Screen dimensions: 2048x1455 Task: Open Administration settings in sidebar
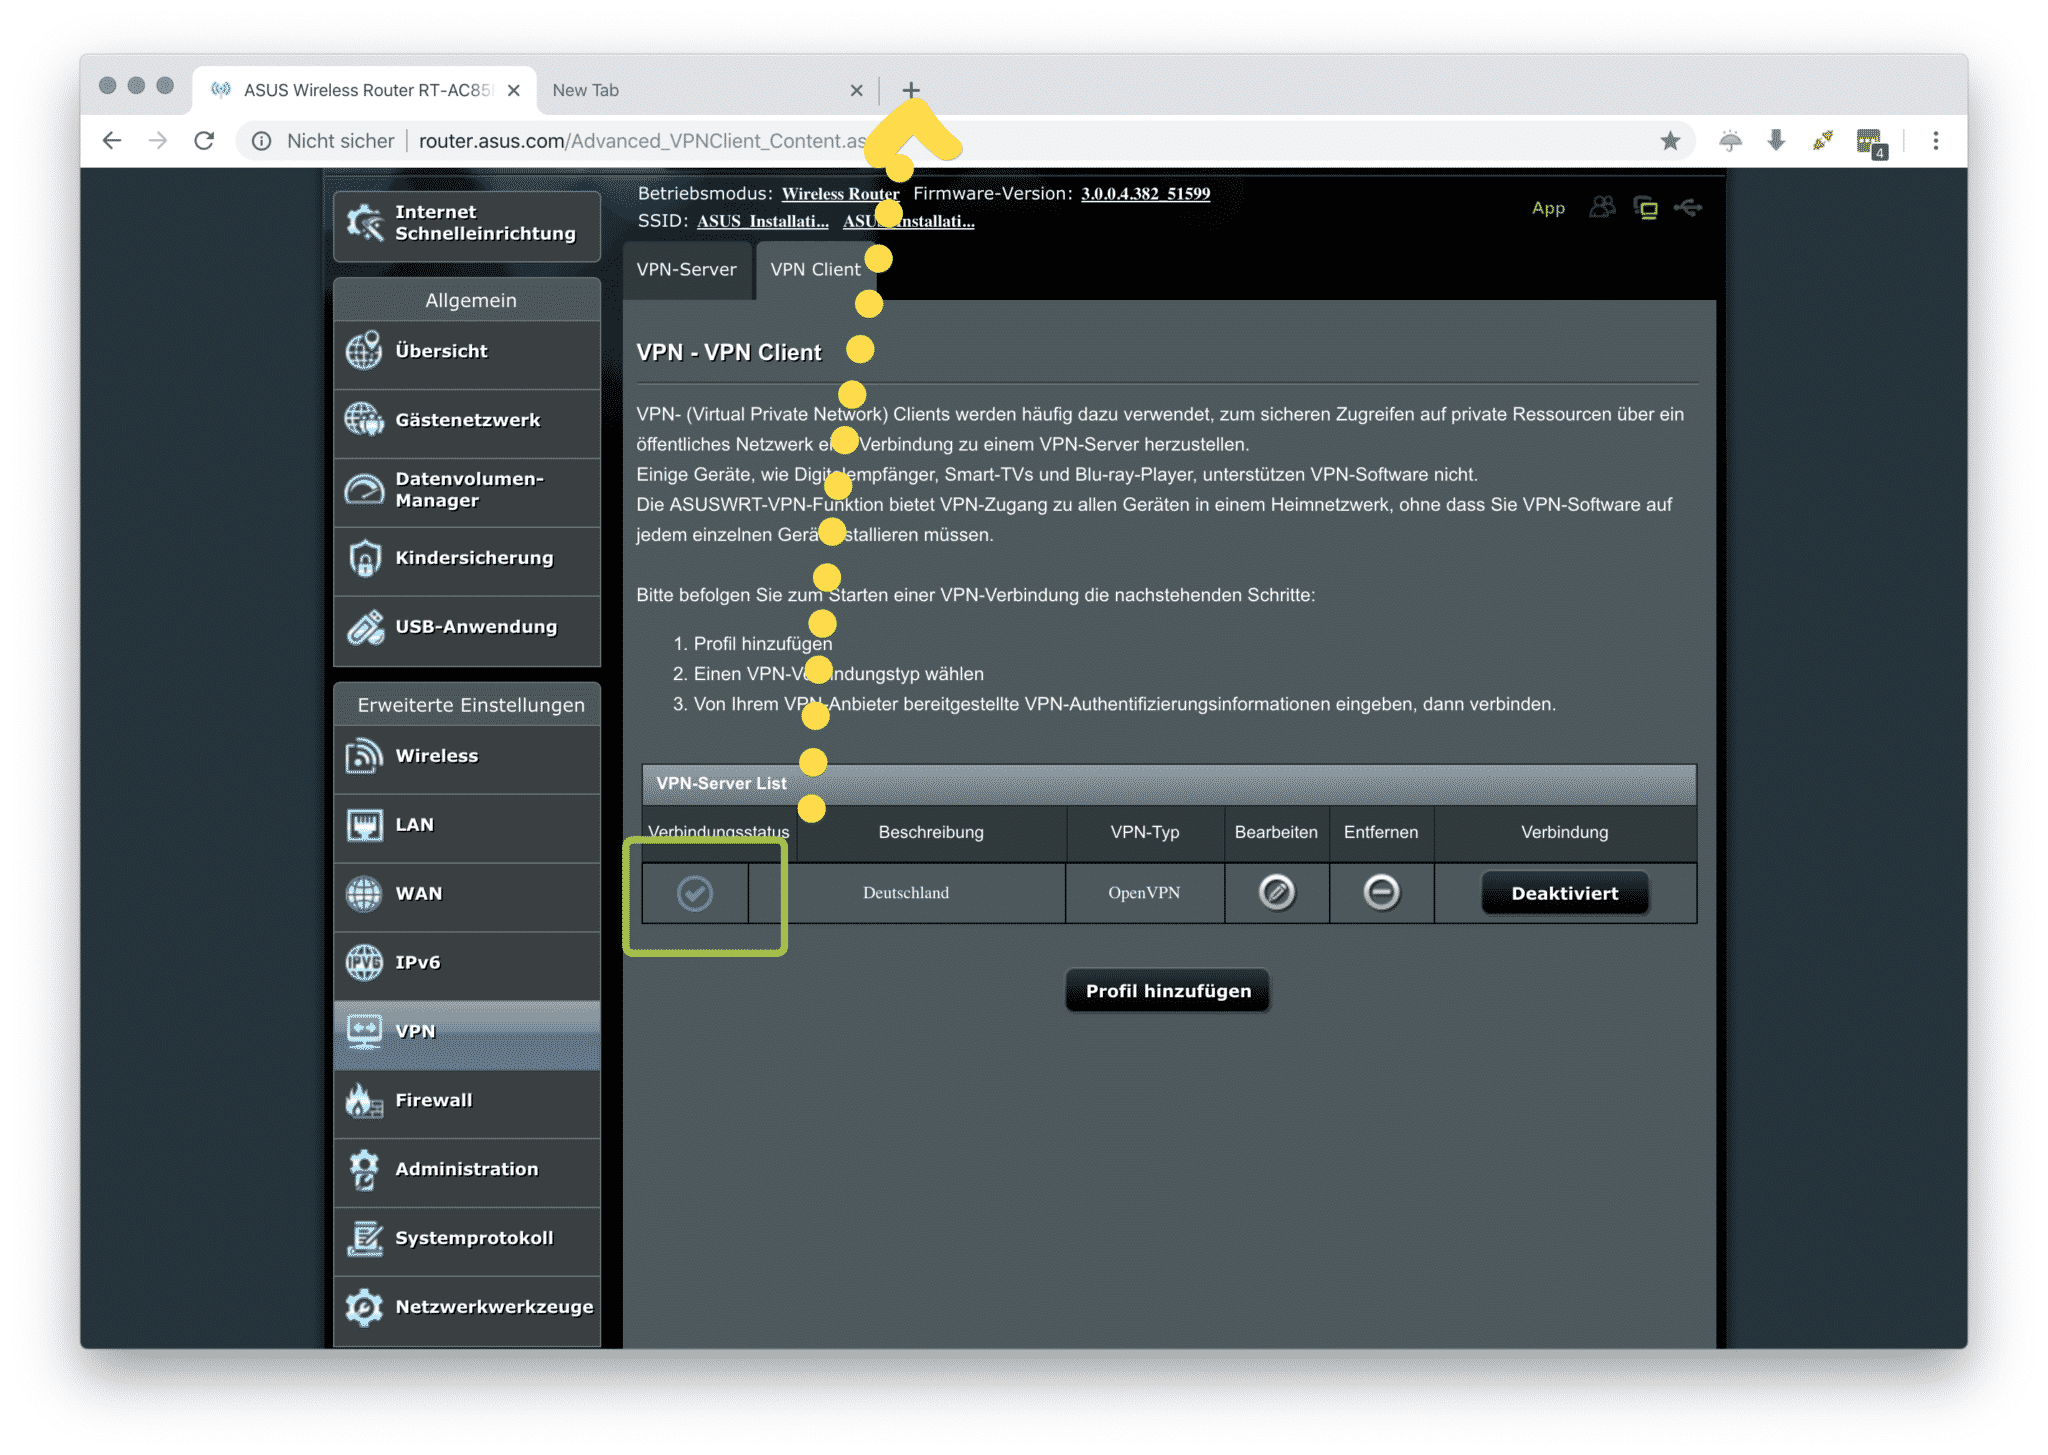click(x=467, y=1171)
